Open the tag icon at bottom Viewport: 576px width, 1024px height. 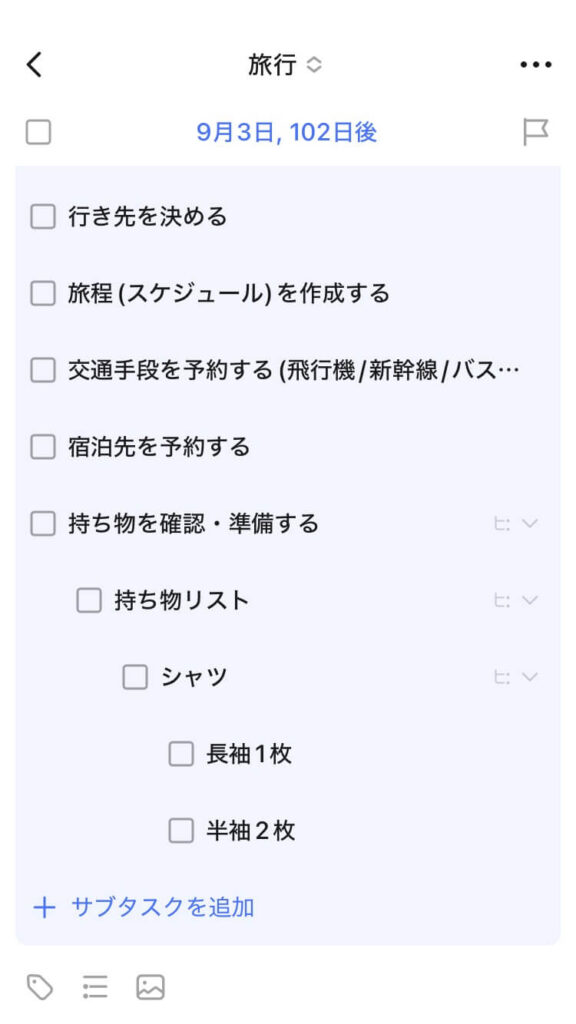(x=40, y=987)
